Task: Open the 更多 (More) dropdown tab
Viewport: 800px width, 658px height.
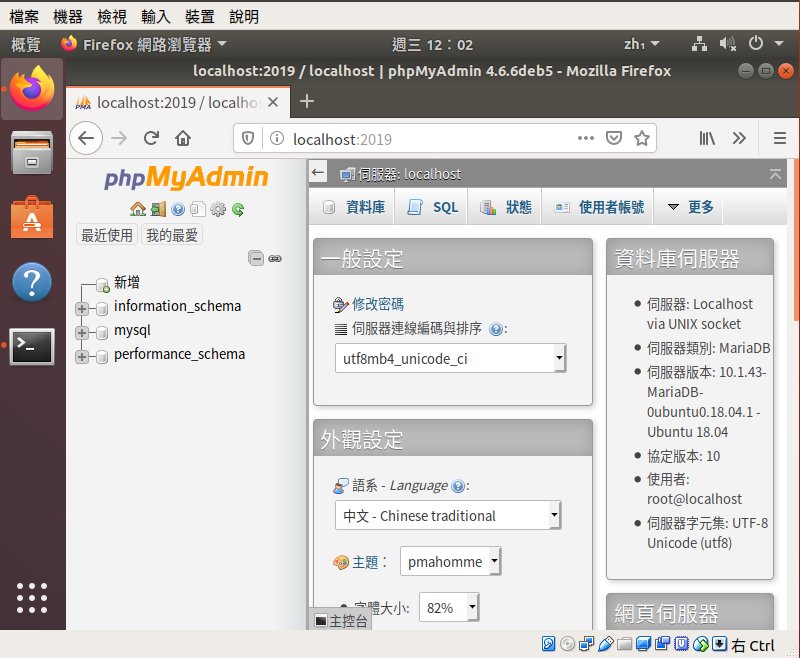Action: [690, 207]
